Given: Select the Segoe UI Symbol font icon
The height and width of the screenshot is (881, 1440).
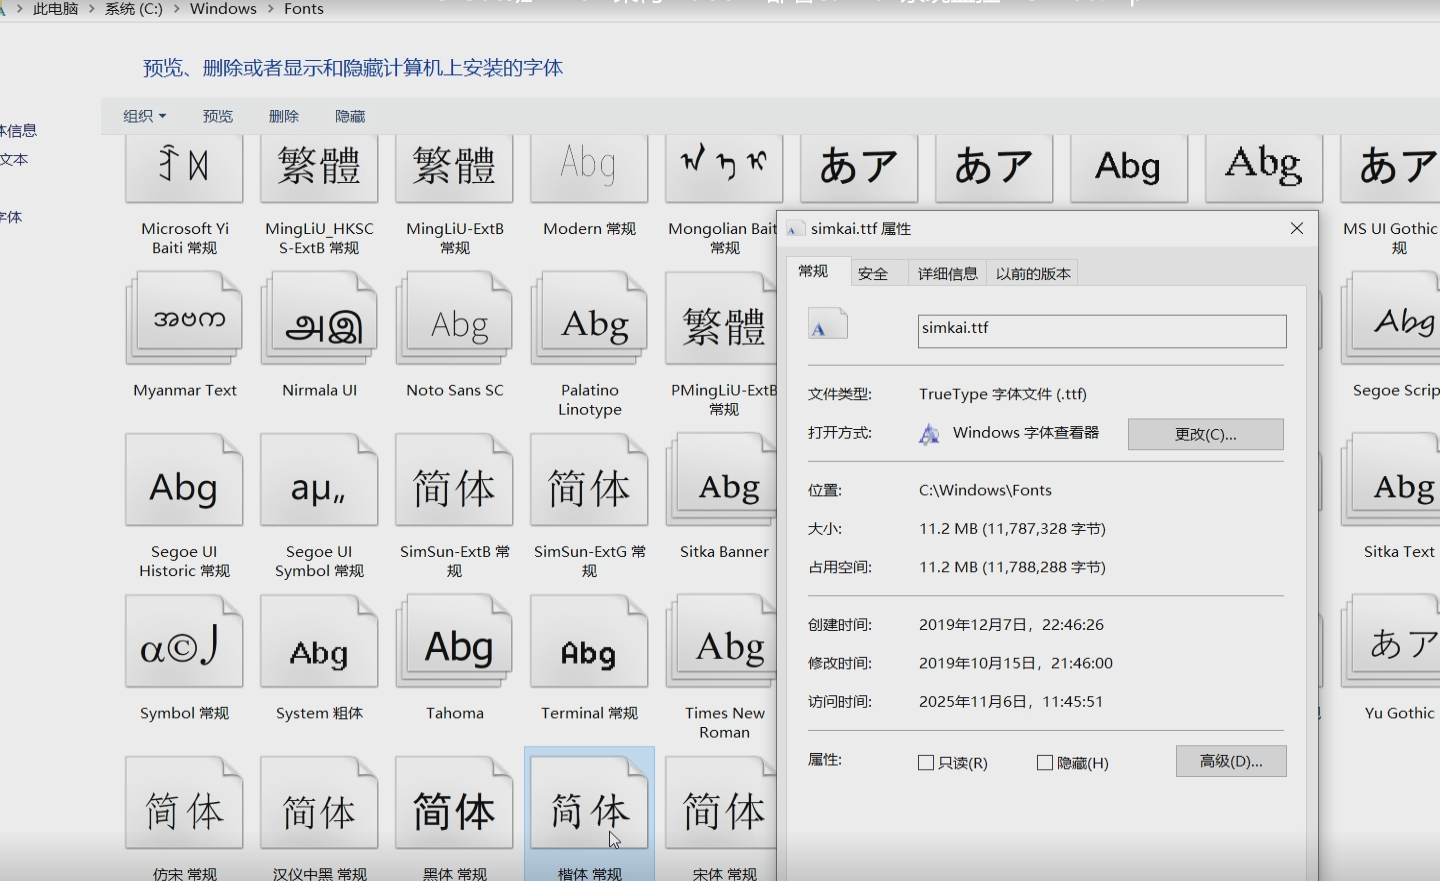Looking at the screenshot, I should pyautogui.click(x=319, y=480).
